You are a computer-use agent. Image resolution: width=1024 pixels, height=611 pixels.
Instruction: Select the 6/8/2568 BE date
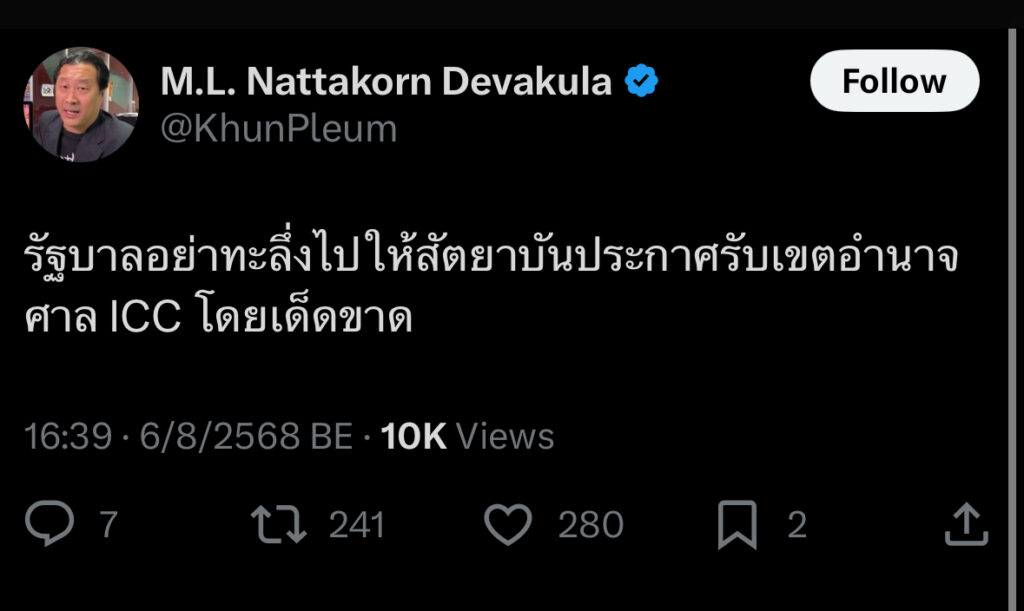(x=246, y=436)
